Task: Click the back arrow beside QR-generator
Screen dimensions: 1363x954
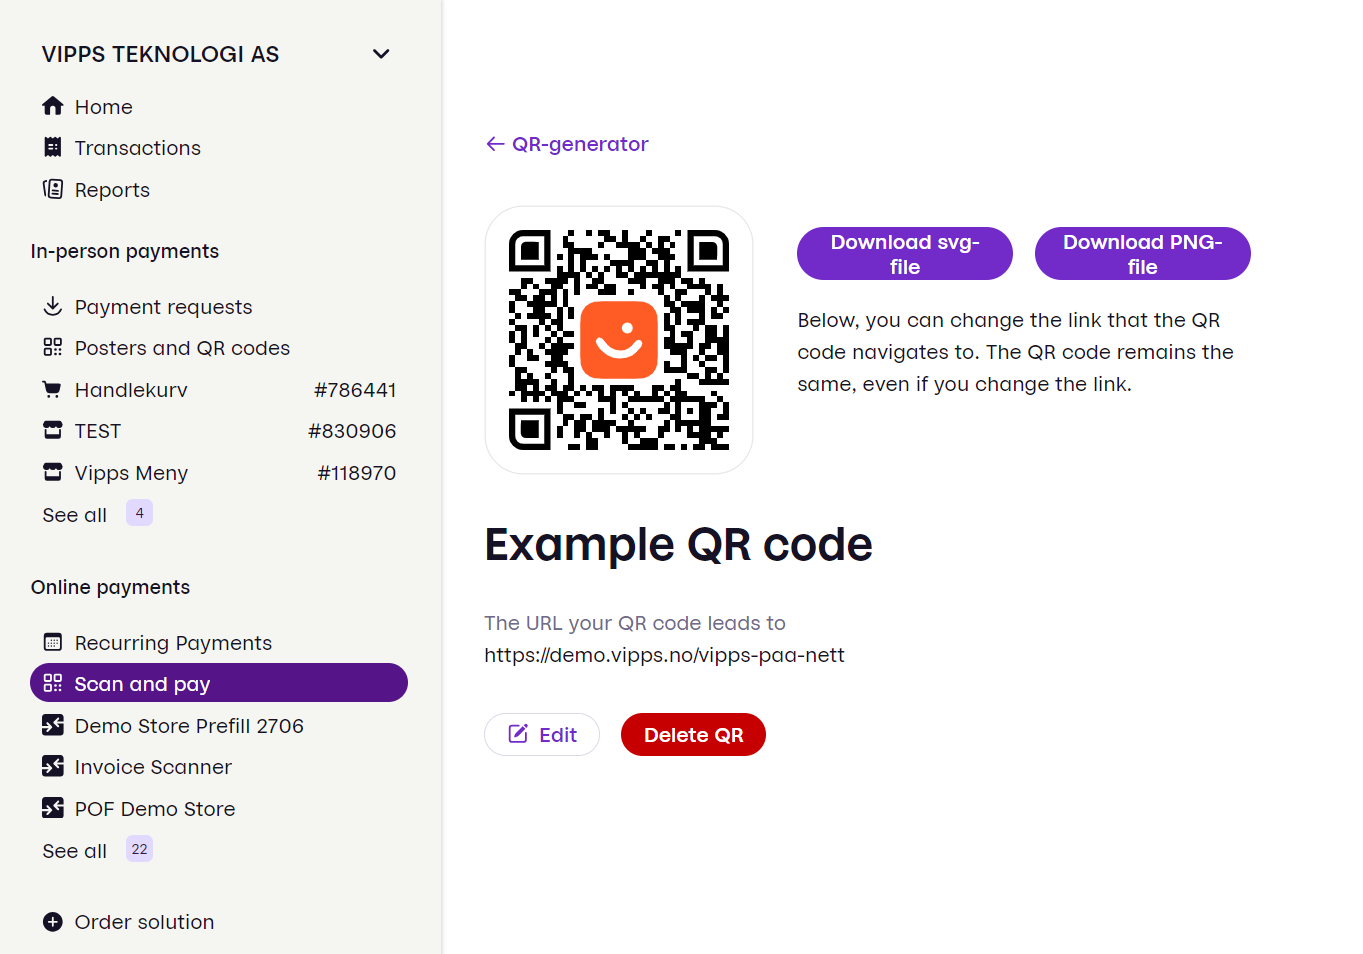Action: click(495, 144)
